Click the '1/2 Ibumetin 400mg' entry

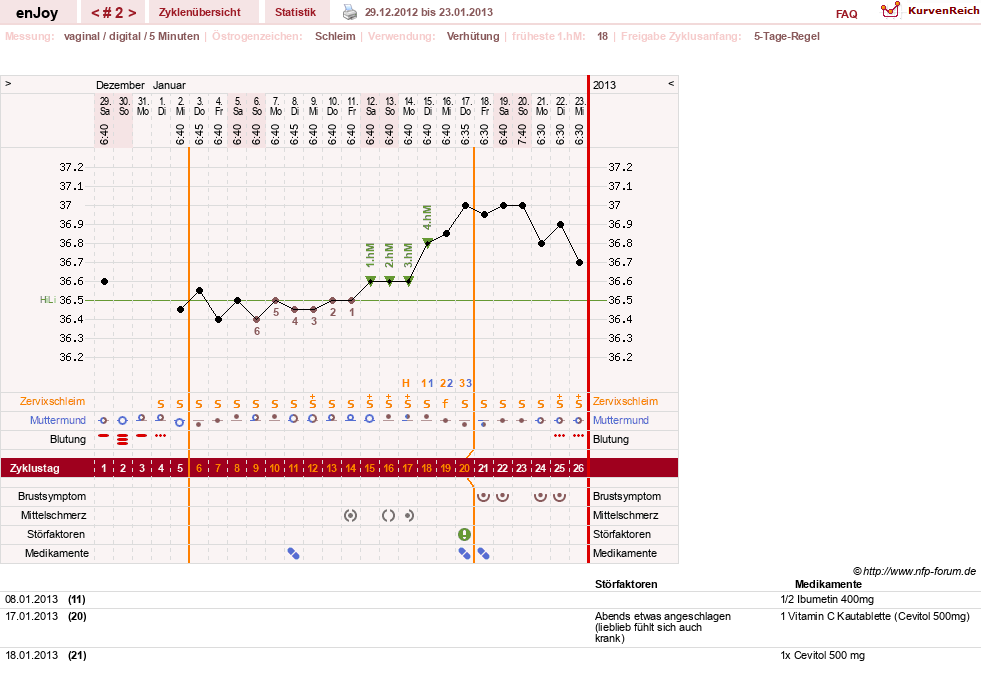coord(826,599)
